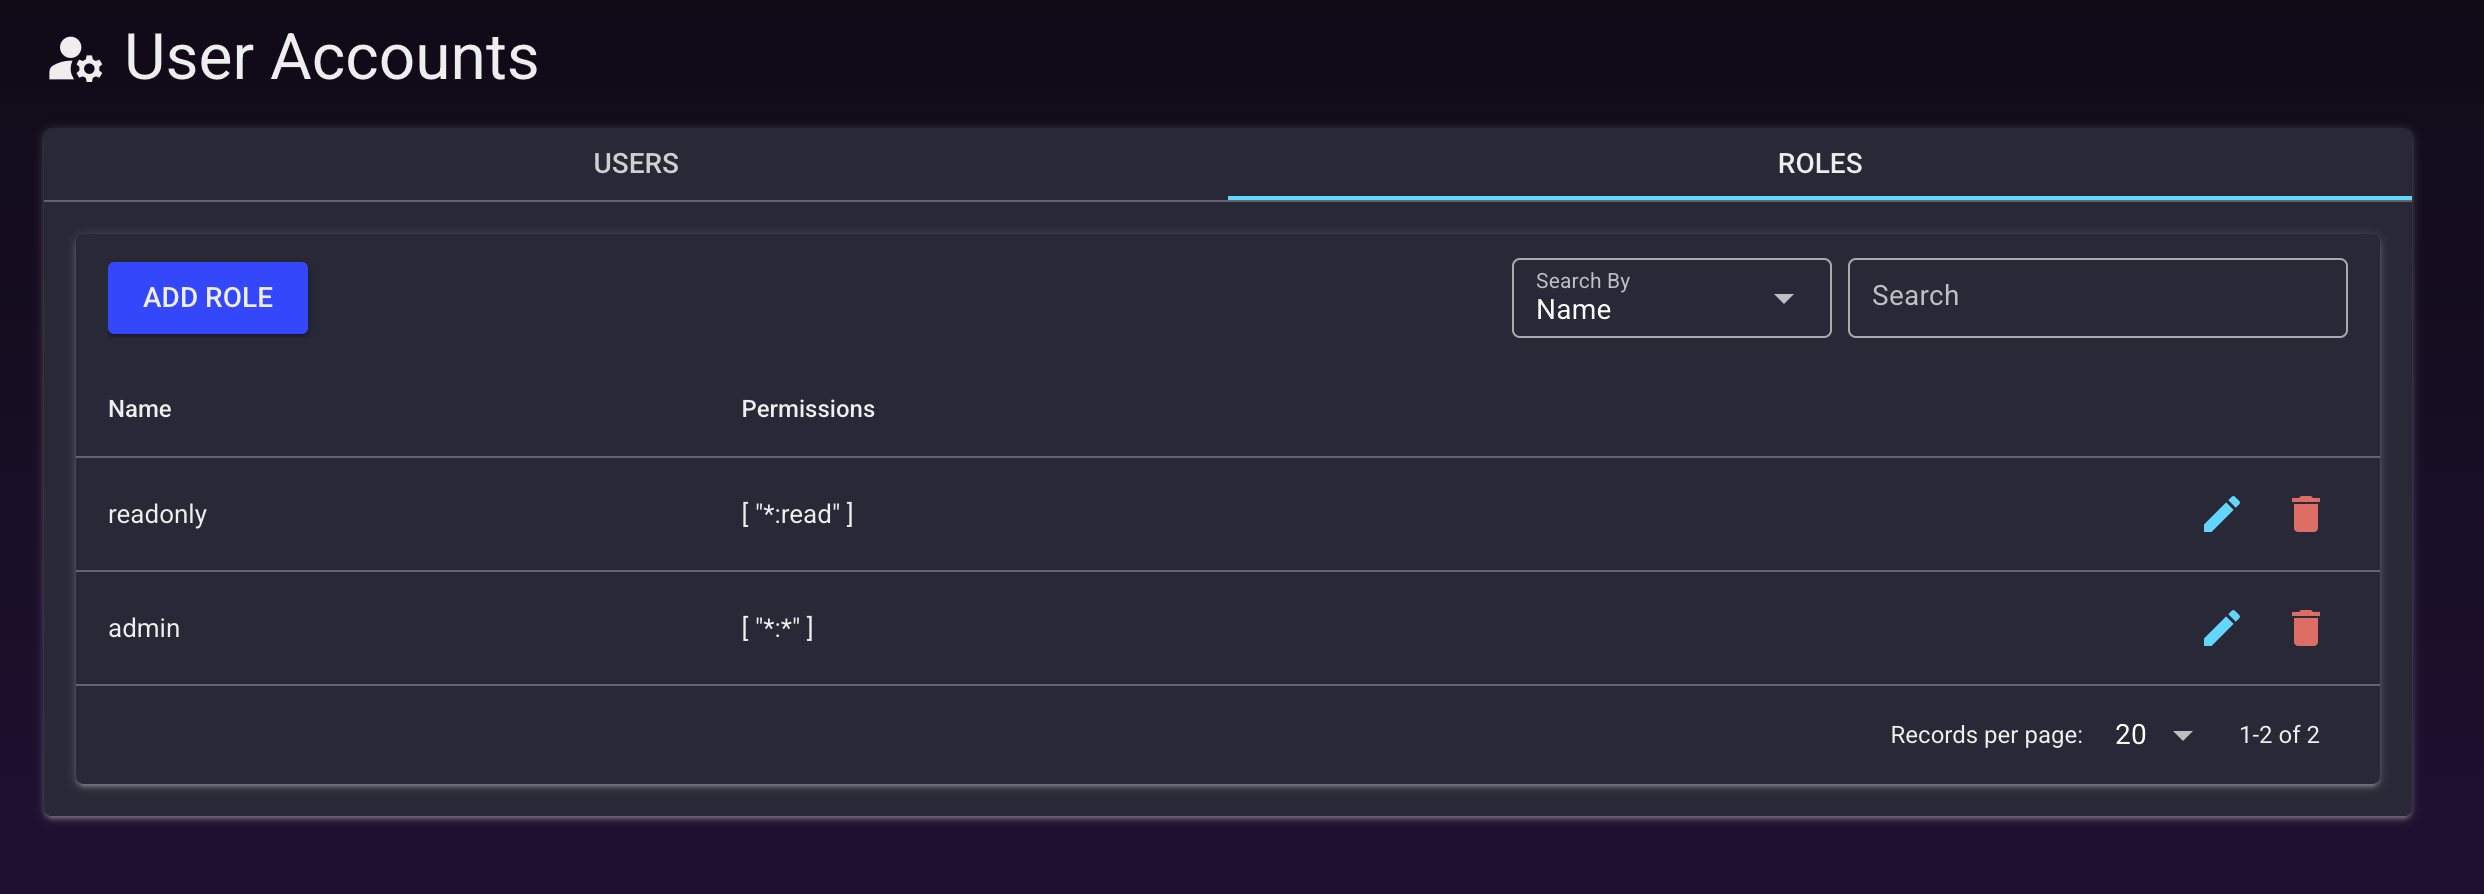The image size is (2484, 894).
Task: Focus the Search text field
Action: tap(2096, 297)
